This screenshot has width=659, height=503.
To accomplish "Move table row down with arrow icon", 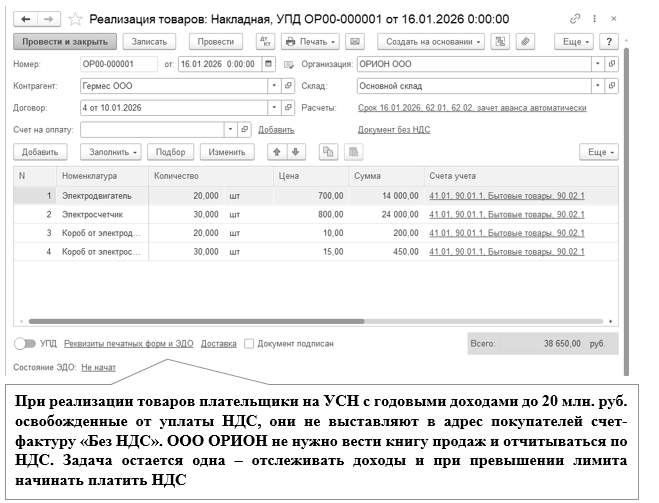I will pos(296,152).
